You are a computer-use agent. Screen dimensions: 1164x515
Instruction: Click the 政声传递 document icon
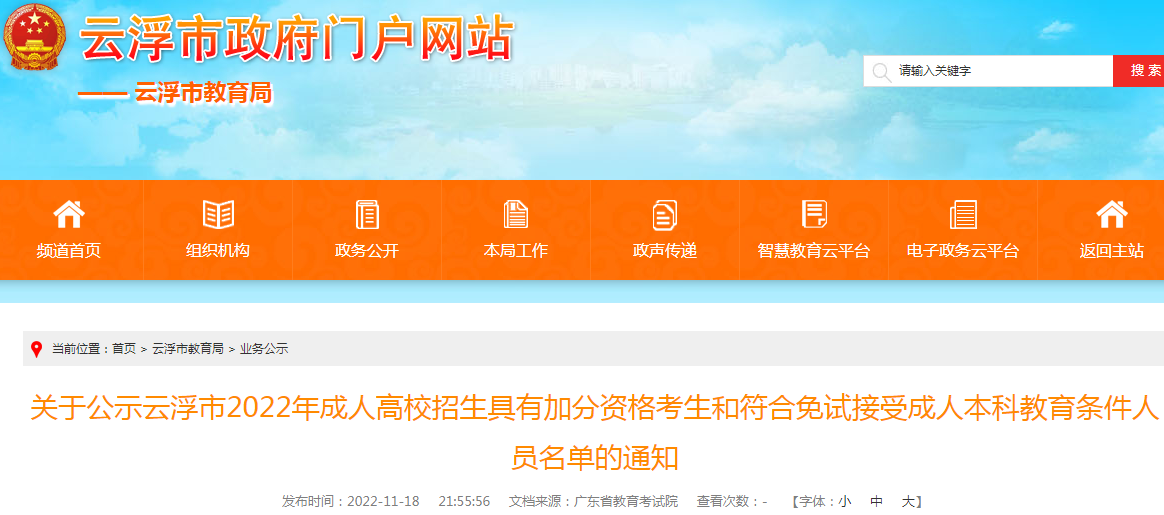664,214
